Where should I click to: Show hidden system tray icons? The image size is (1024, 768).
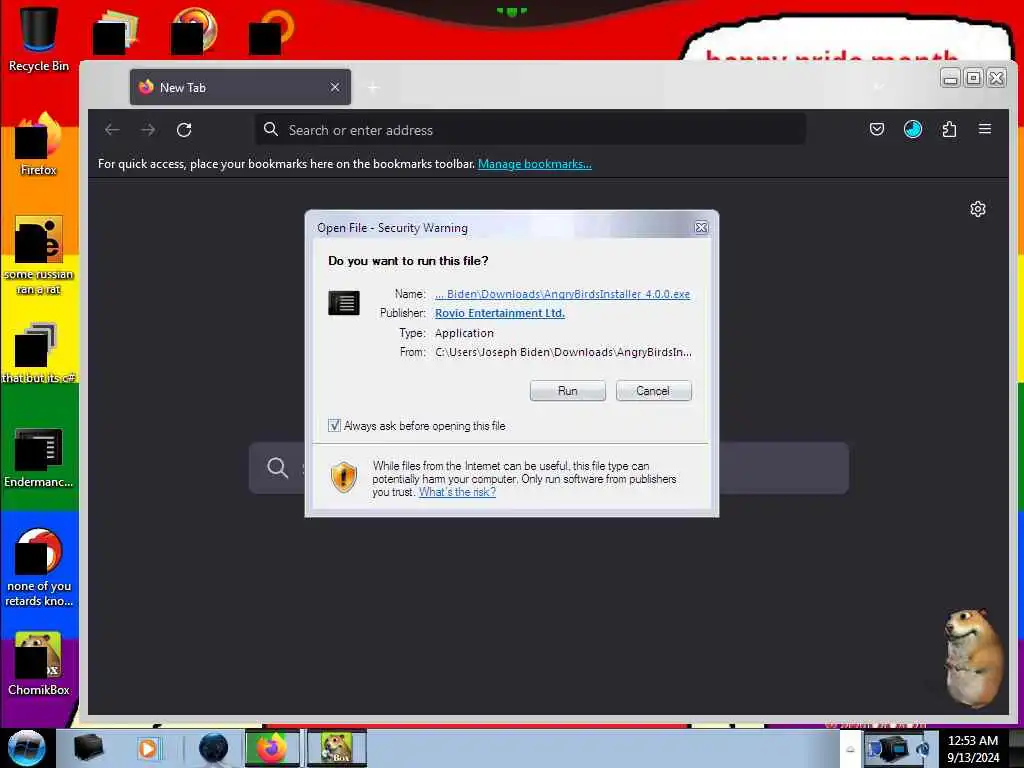850,749
